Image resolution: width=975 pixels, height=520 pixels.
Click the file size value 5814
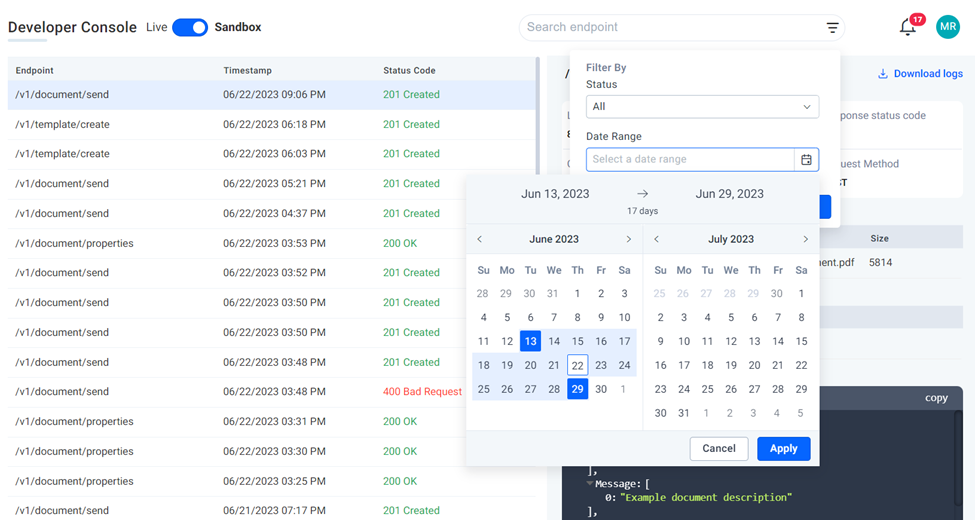coord(880,262)
